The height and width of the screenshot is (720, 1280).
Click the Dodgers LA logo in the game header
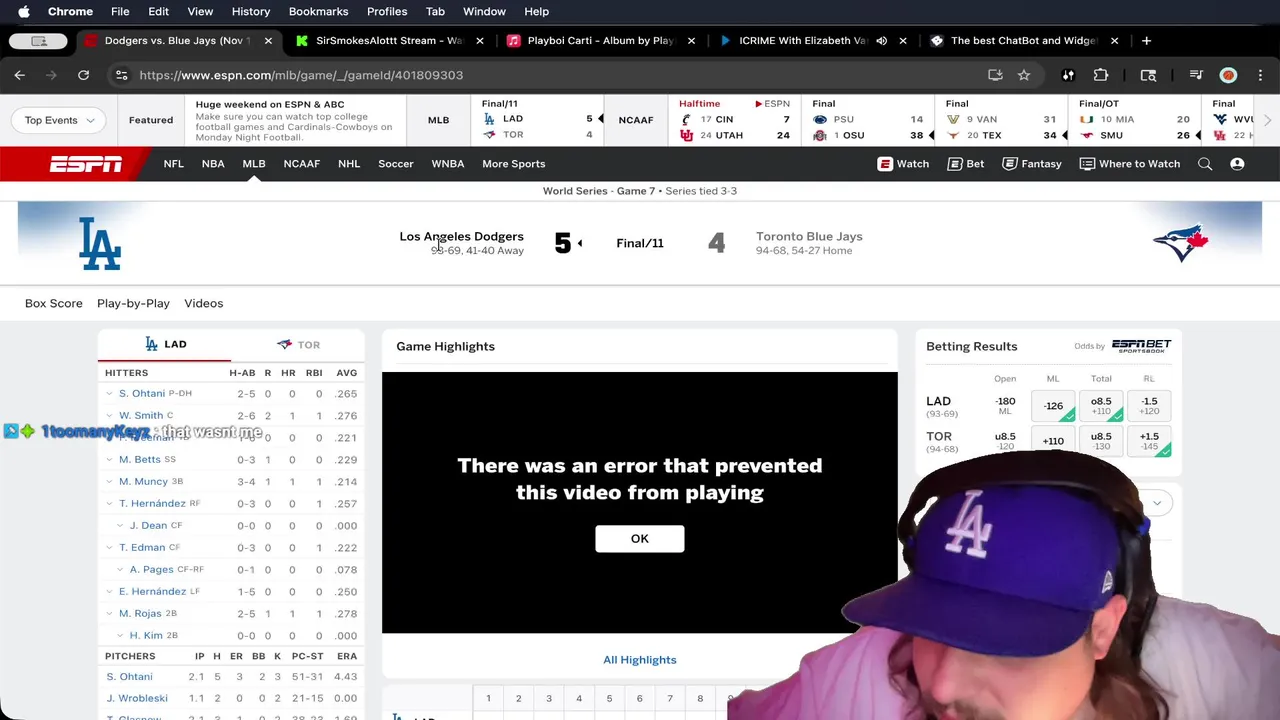pos(100,243)
